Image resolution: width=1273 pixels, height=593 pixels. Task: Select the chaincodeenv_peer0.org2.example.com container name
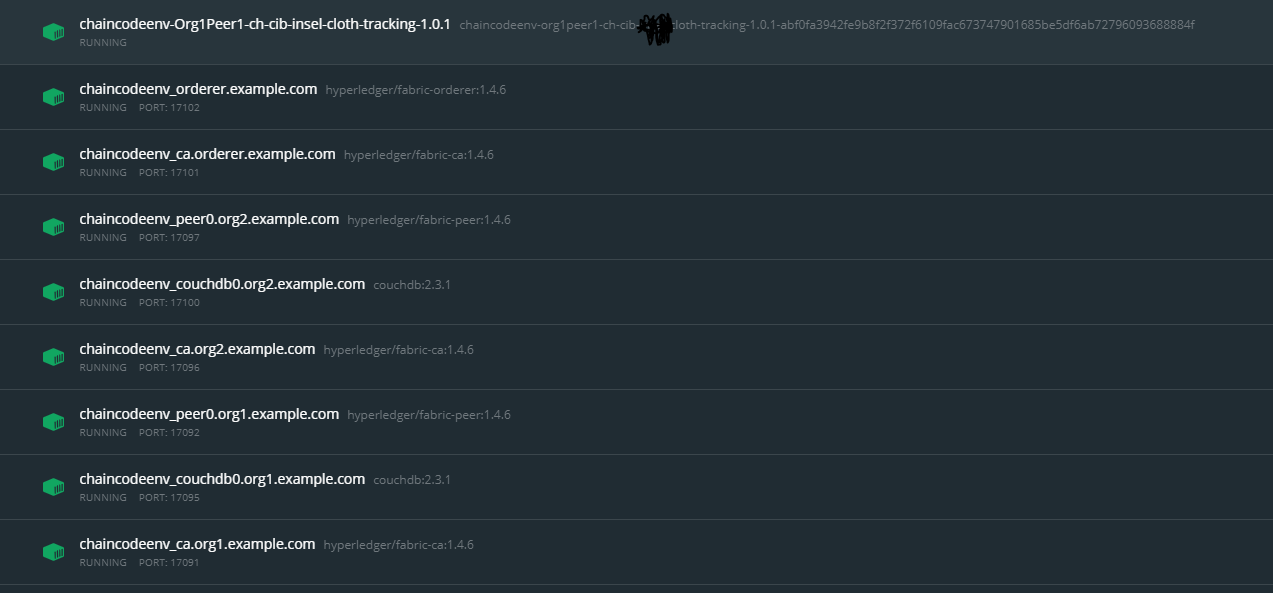(209, 219)
